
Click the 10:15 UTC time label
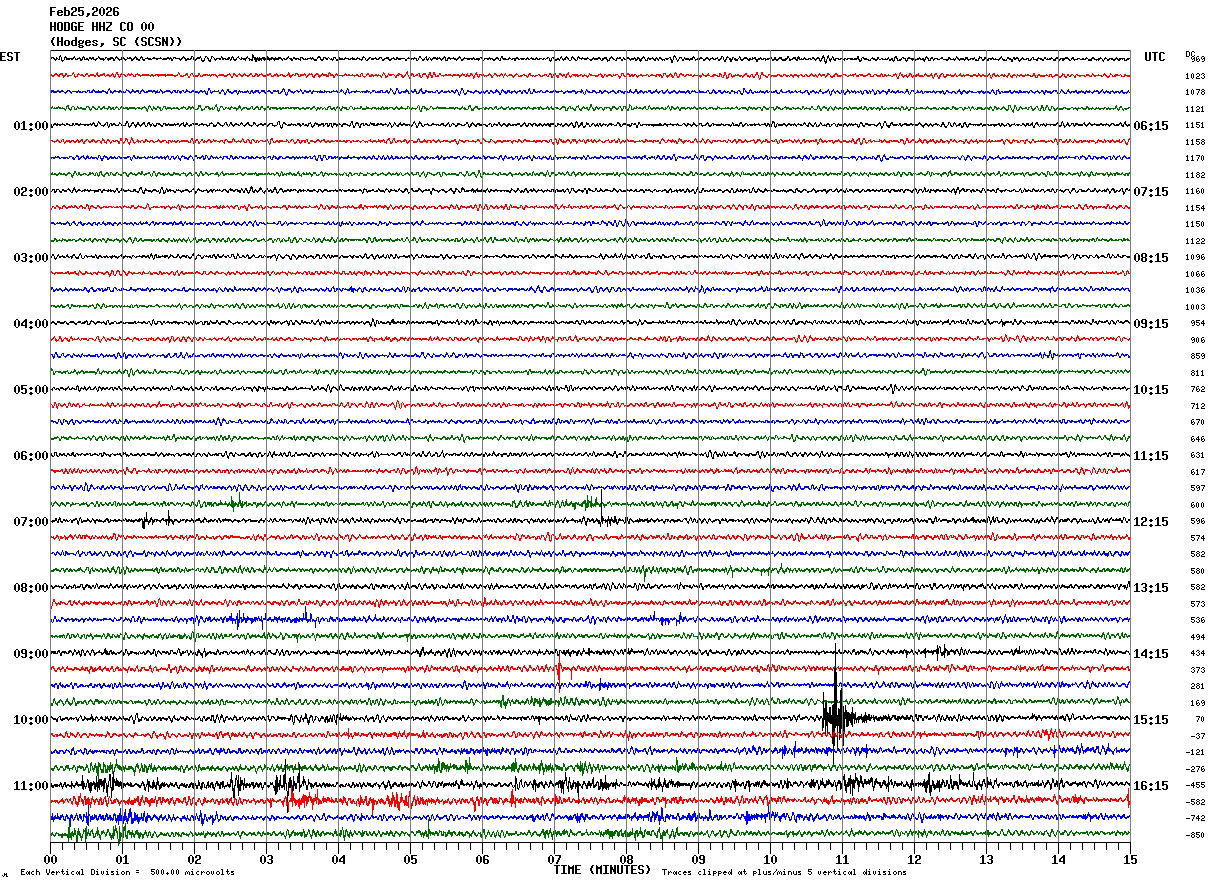pos(1151,390)
